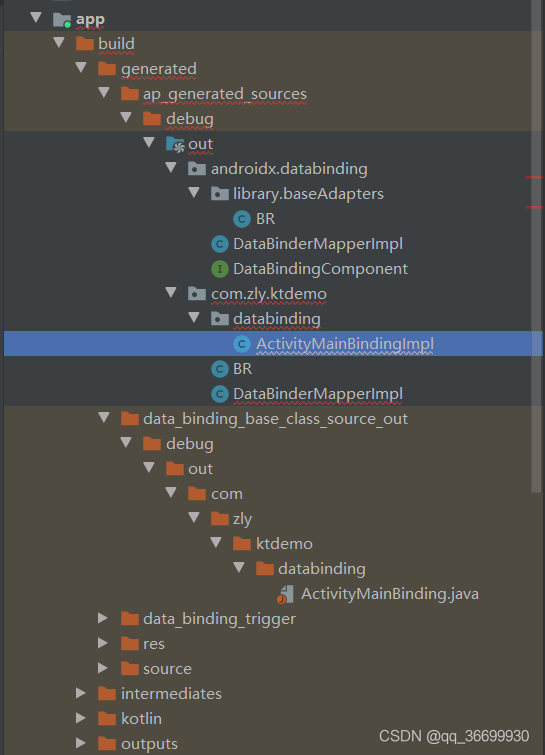The image size is (545, 755).
Task: Click the intermediates folder icon
Action: tap(107, 693)
